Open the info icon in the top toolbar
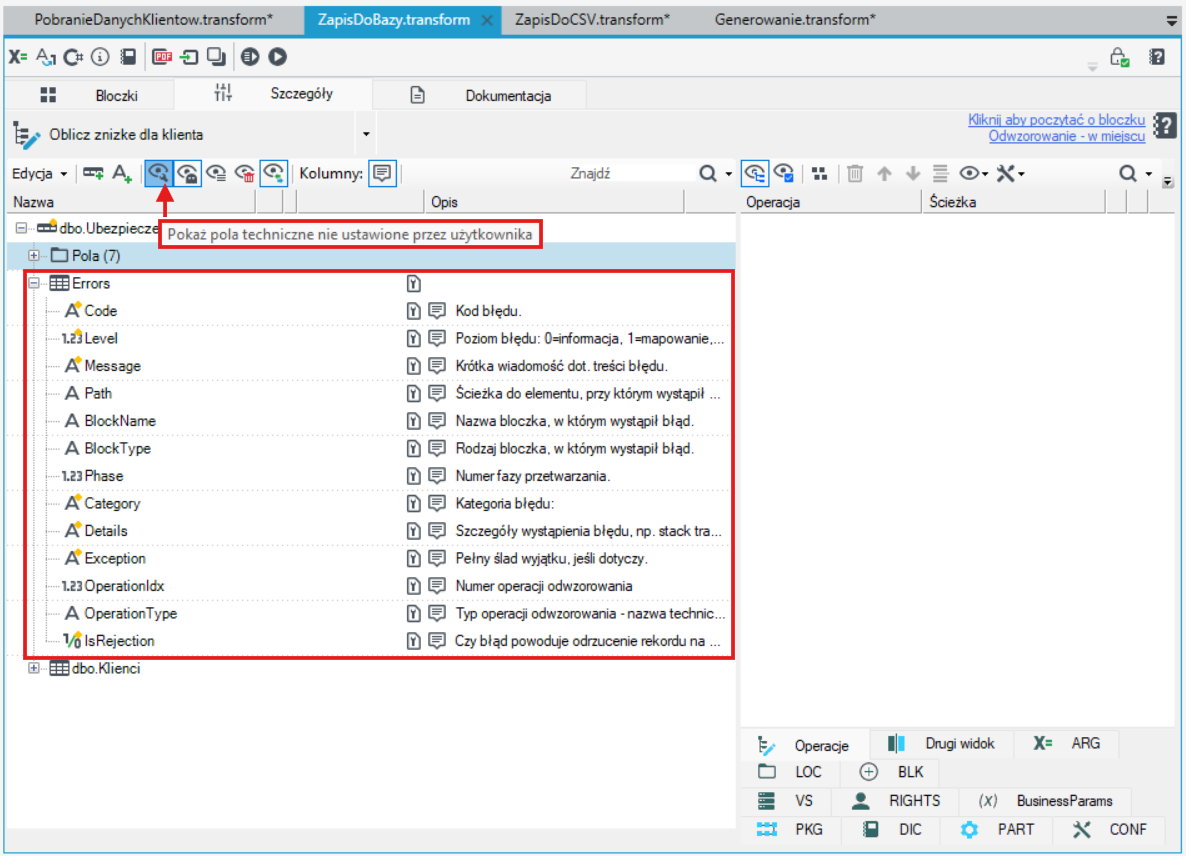 100,57
